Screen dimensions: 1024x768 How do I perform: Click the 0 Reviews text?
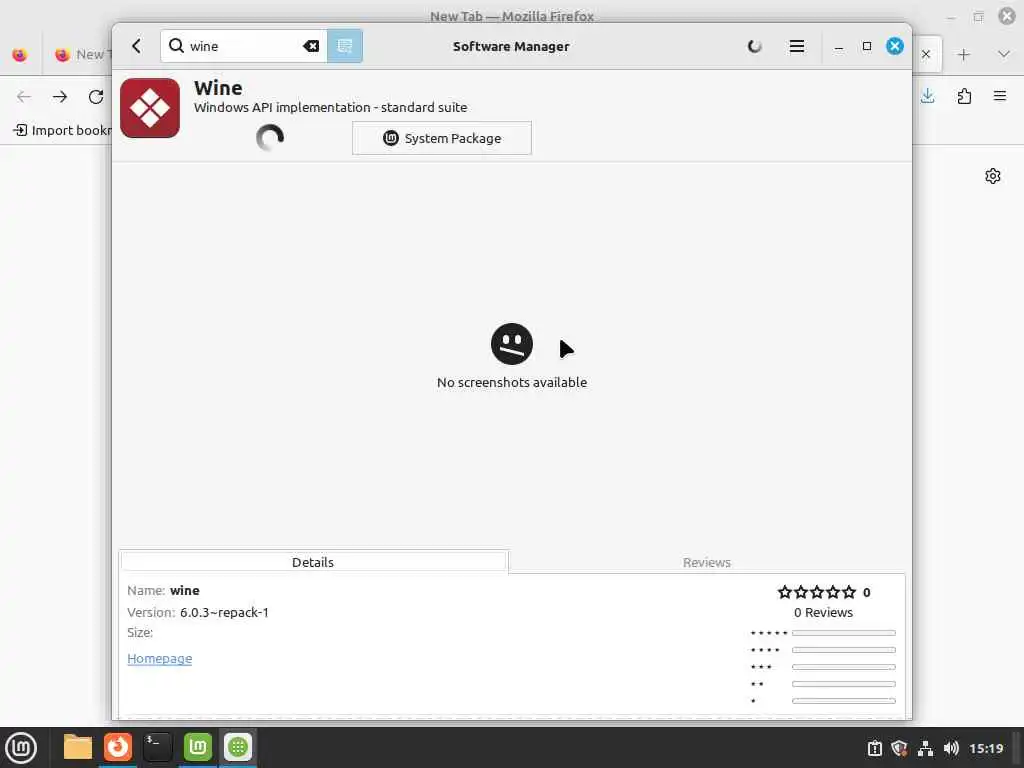coord(823,613)
